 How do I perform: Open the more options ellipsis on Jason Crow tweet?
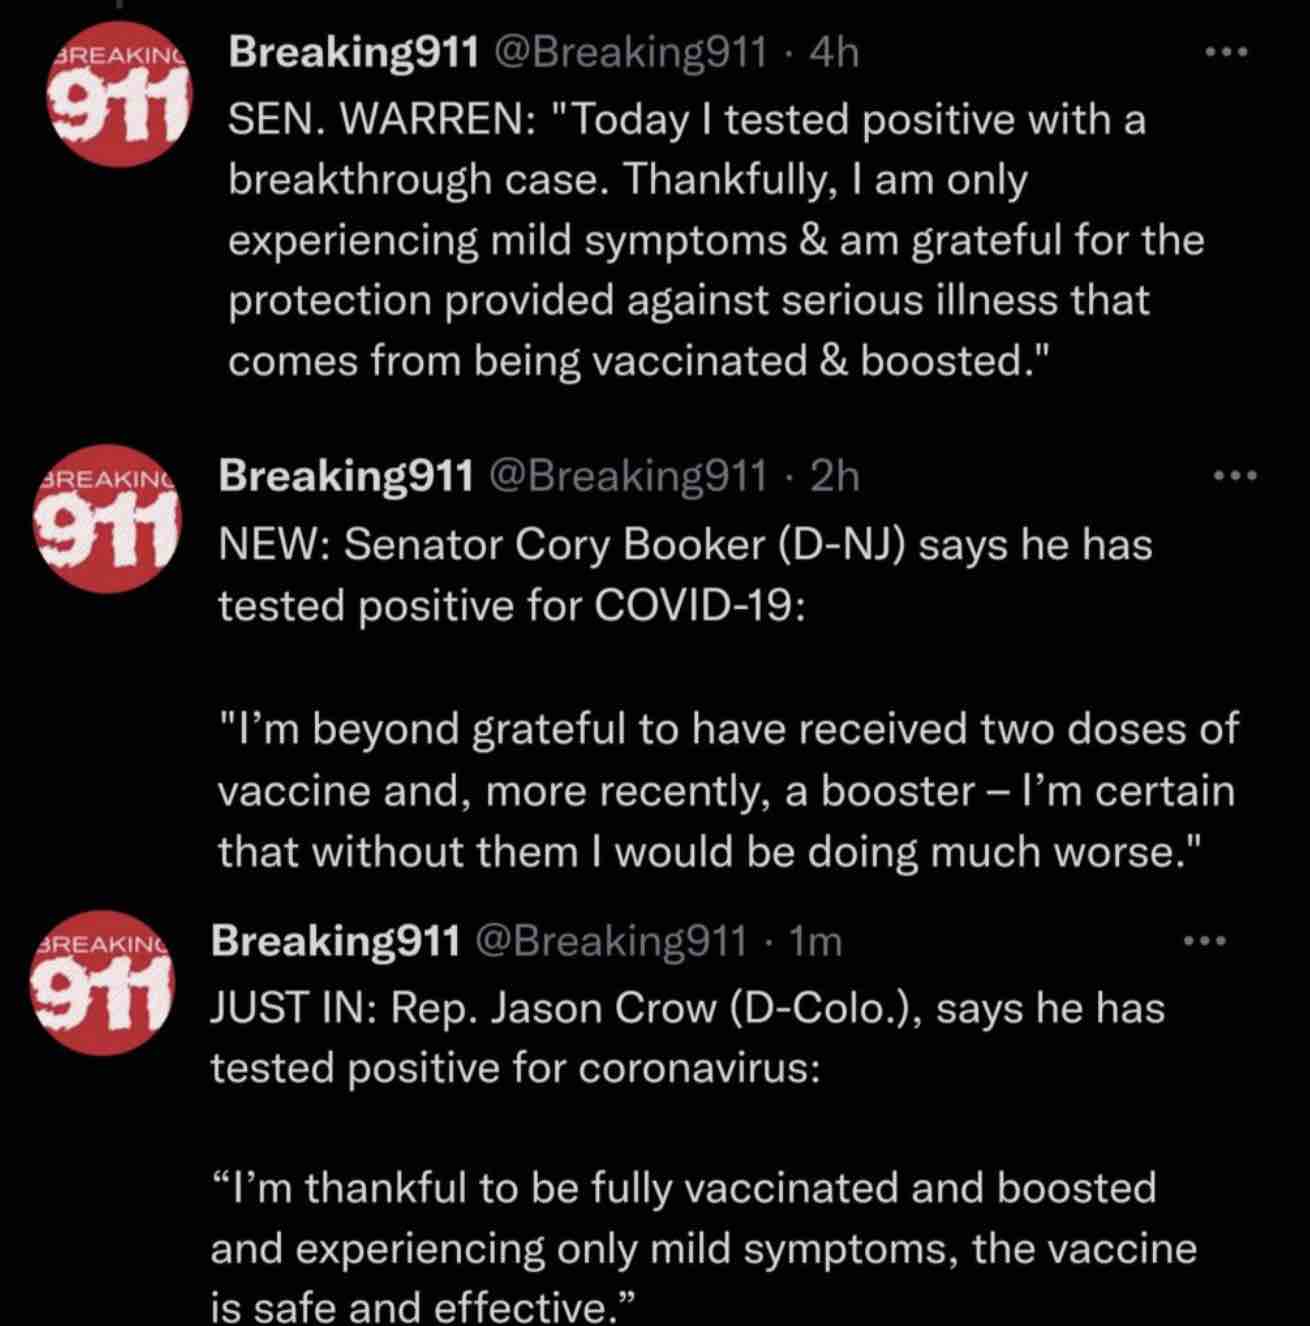[1204, 940]
